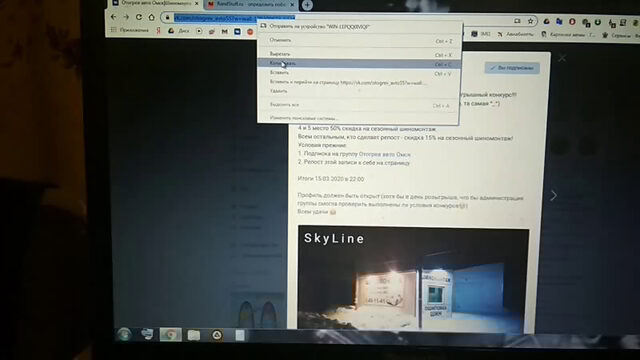The height and width of the screenshot is (360, 640).
Task: Bookmark page with the star icon
Action: (x=530, y=21)
